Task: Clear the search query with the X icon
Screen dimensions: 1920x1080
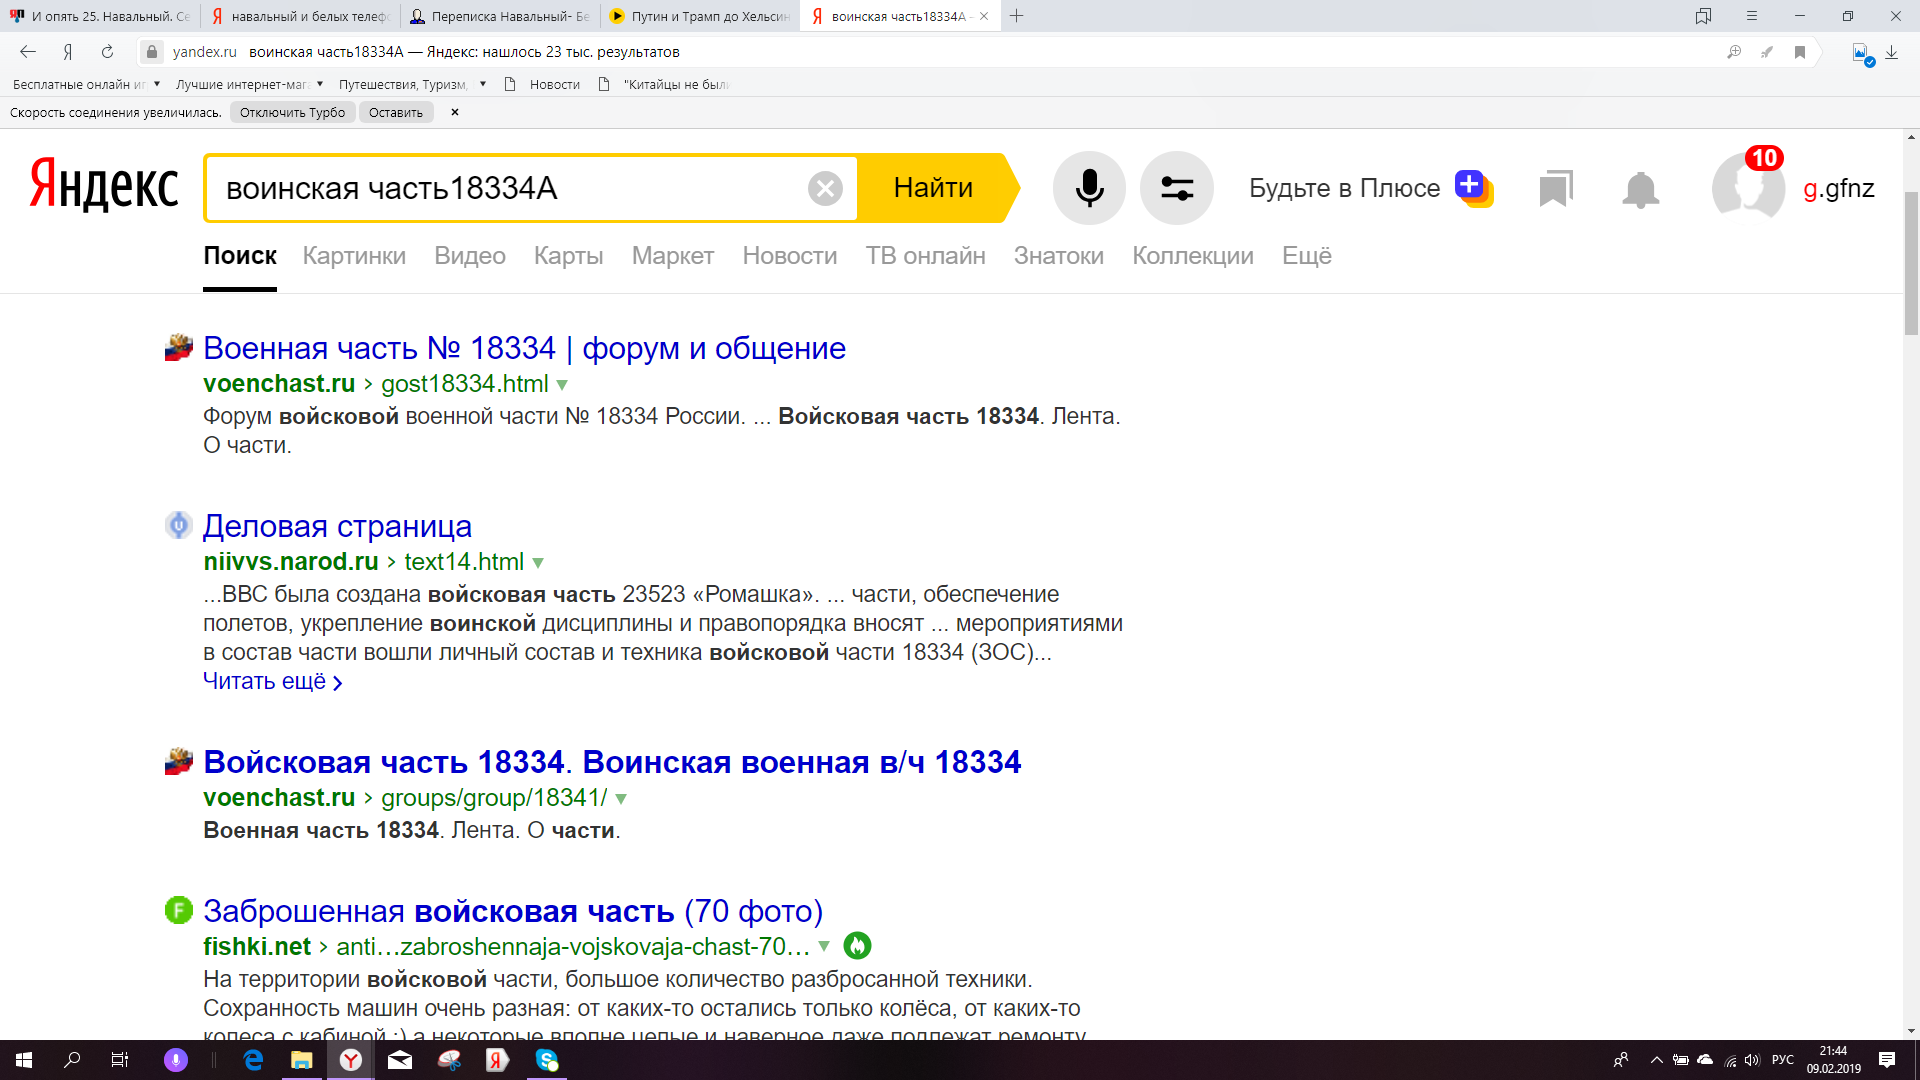Action: point(825,188)
